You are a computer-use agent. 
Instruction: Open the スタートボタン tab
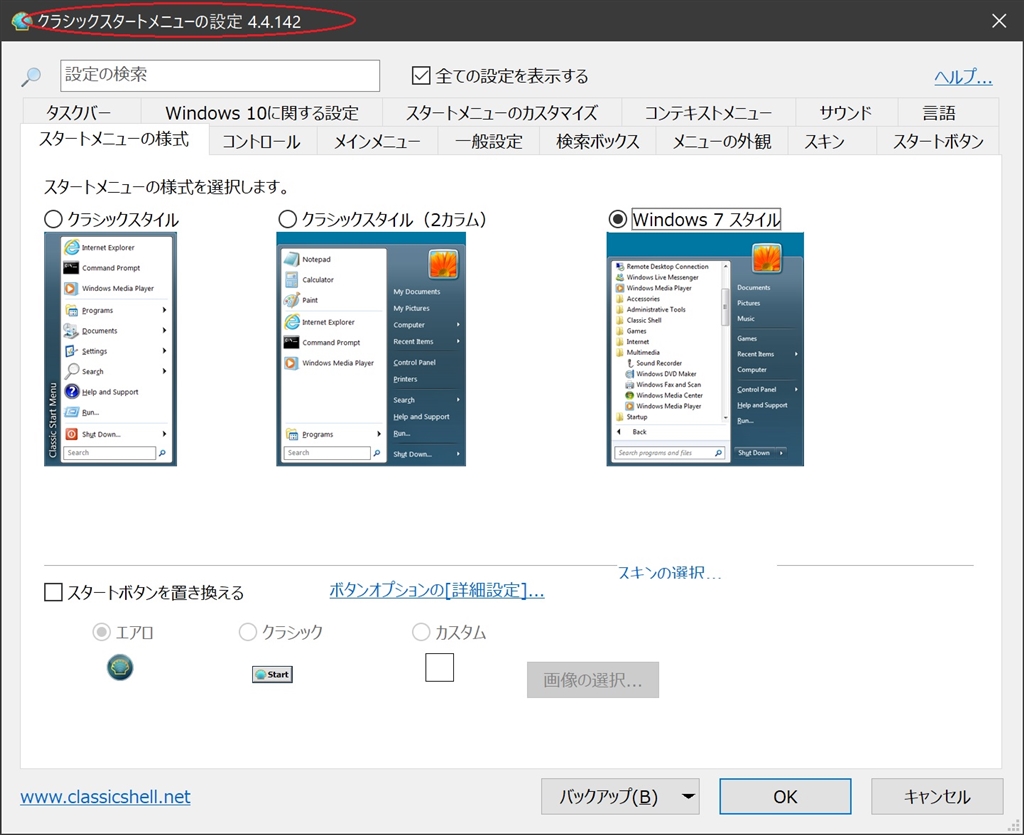(x=938, y=141)
